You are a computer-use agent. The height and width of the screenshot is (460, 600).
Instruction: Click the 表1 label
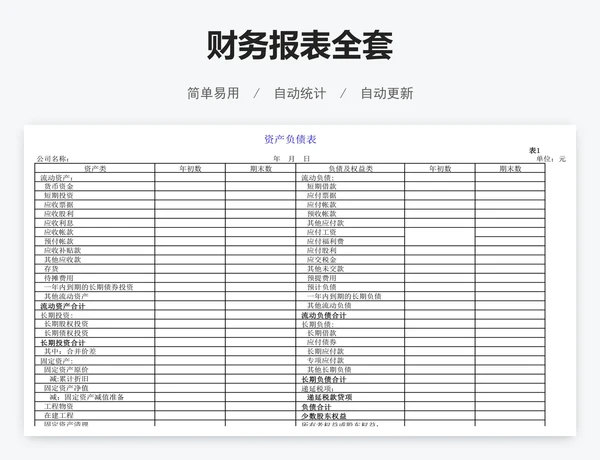(534, 150)
